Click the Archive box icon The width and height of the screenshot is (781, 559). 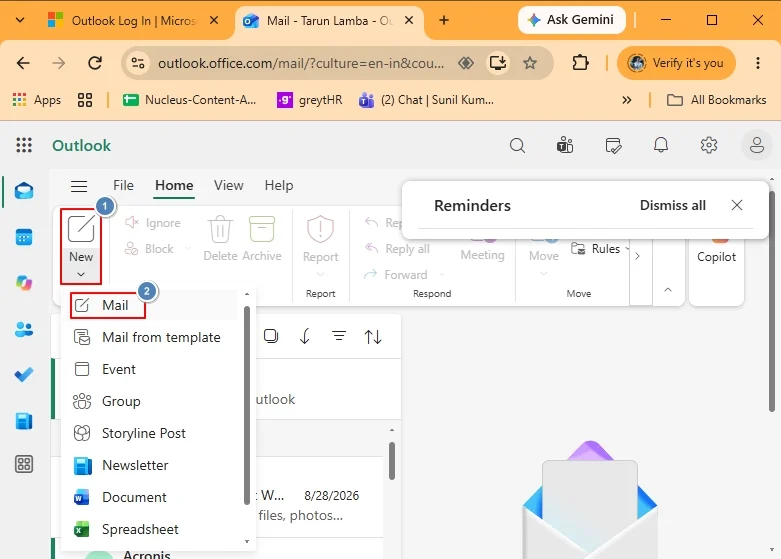pyautogui.click(x=262, y=229)
